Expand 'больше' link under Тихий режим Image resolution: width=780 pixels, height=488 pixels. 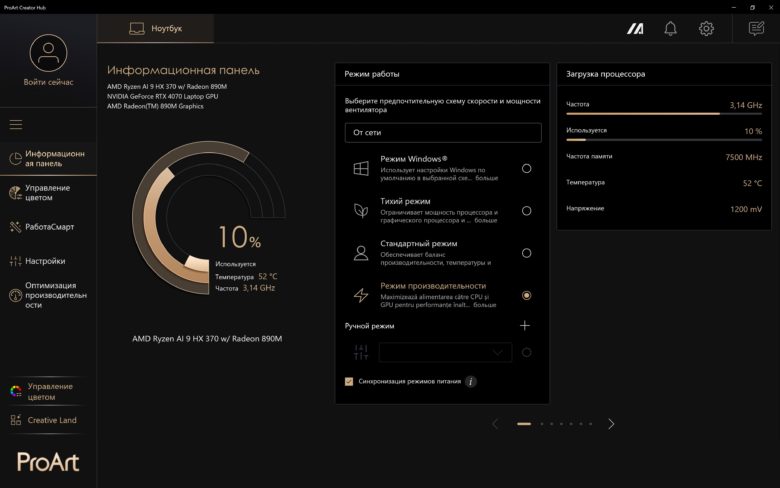(x=486, y=220)
